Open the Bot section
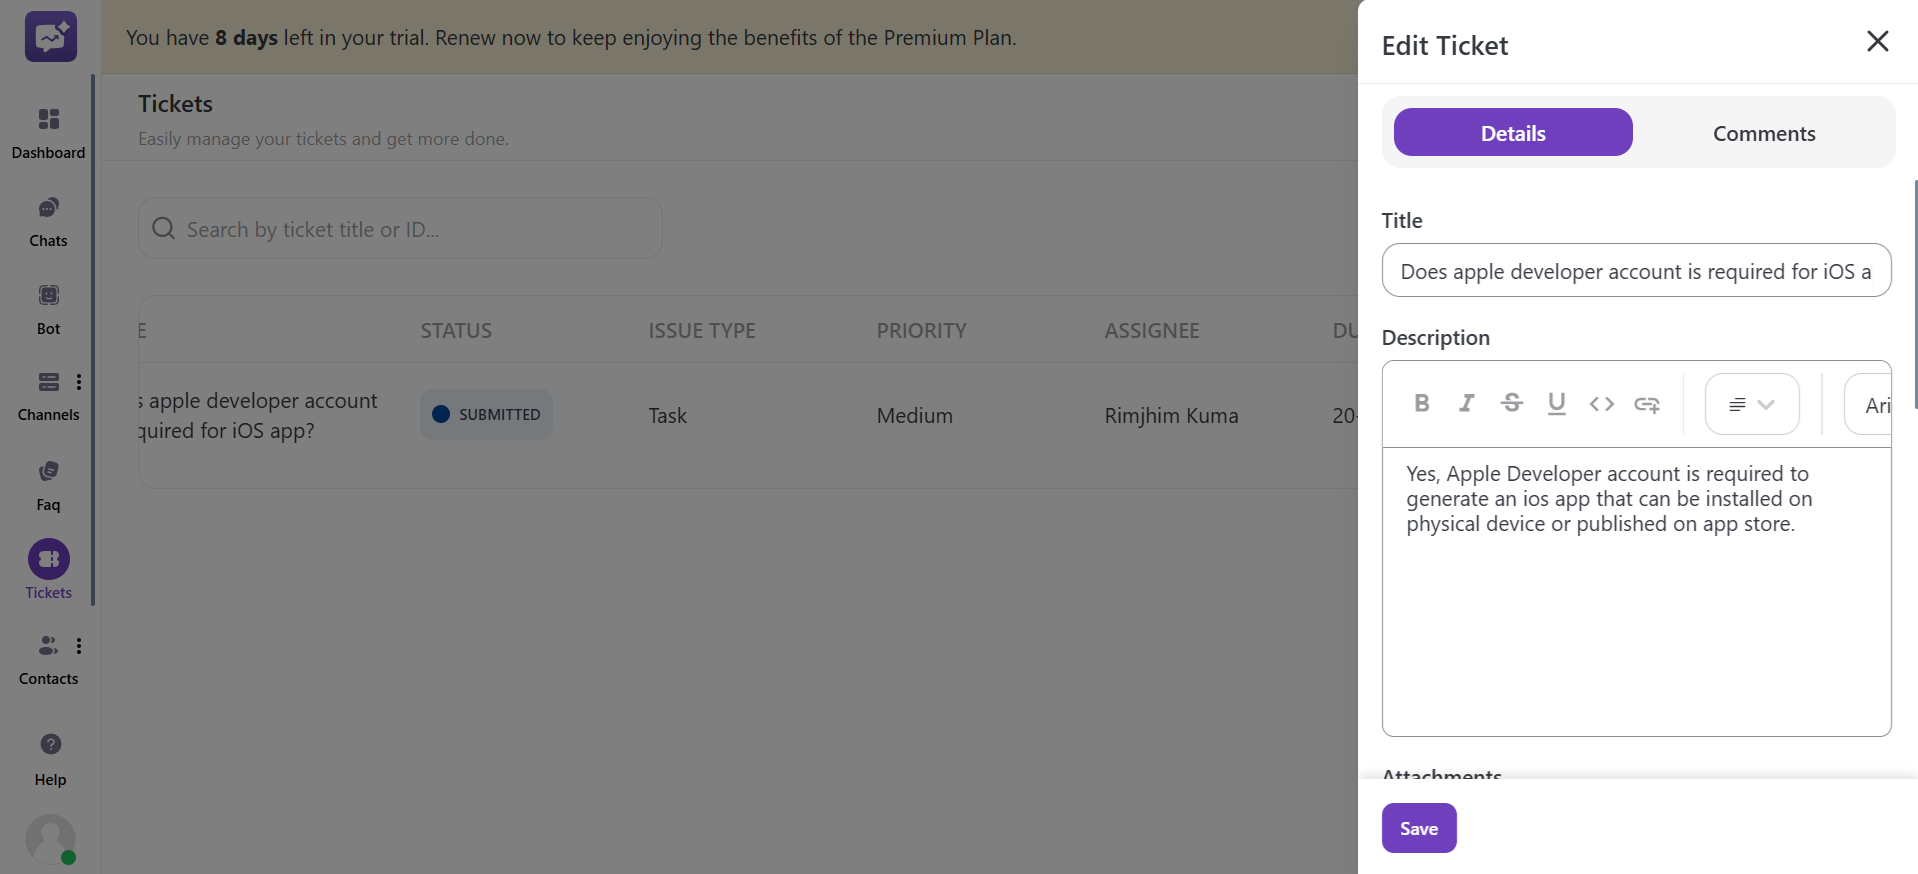 48,309
